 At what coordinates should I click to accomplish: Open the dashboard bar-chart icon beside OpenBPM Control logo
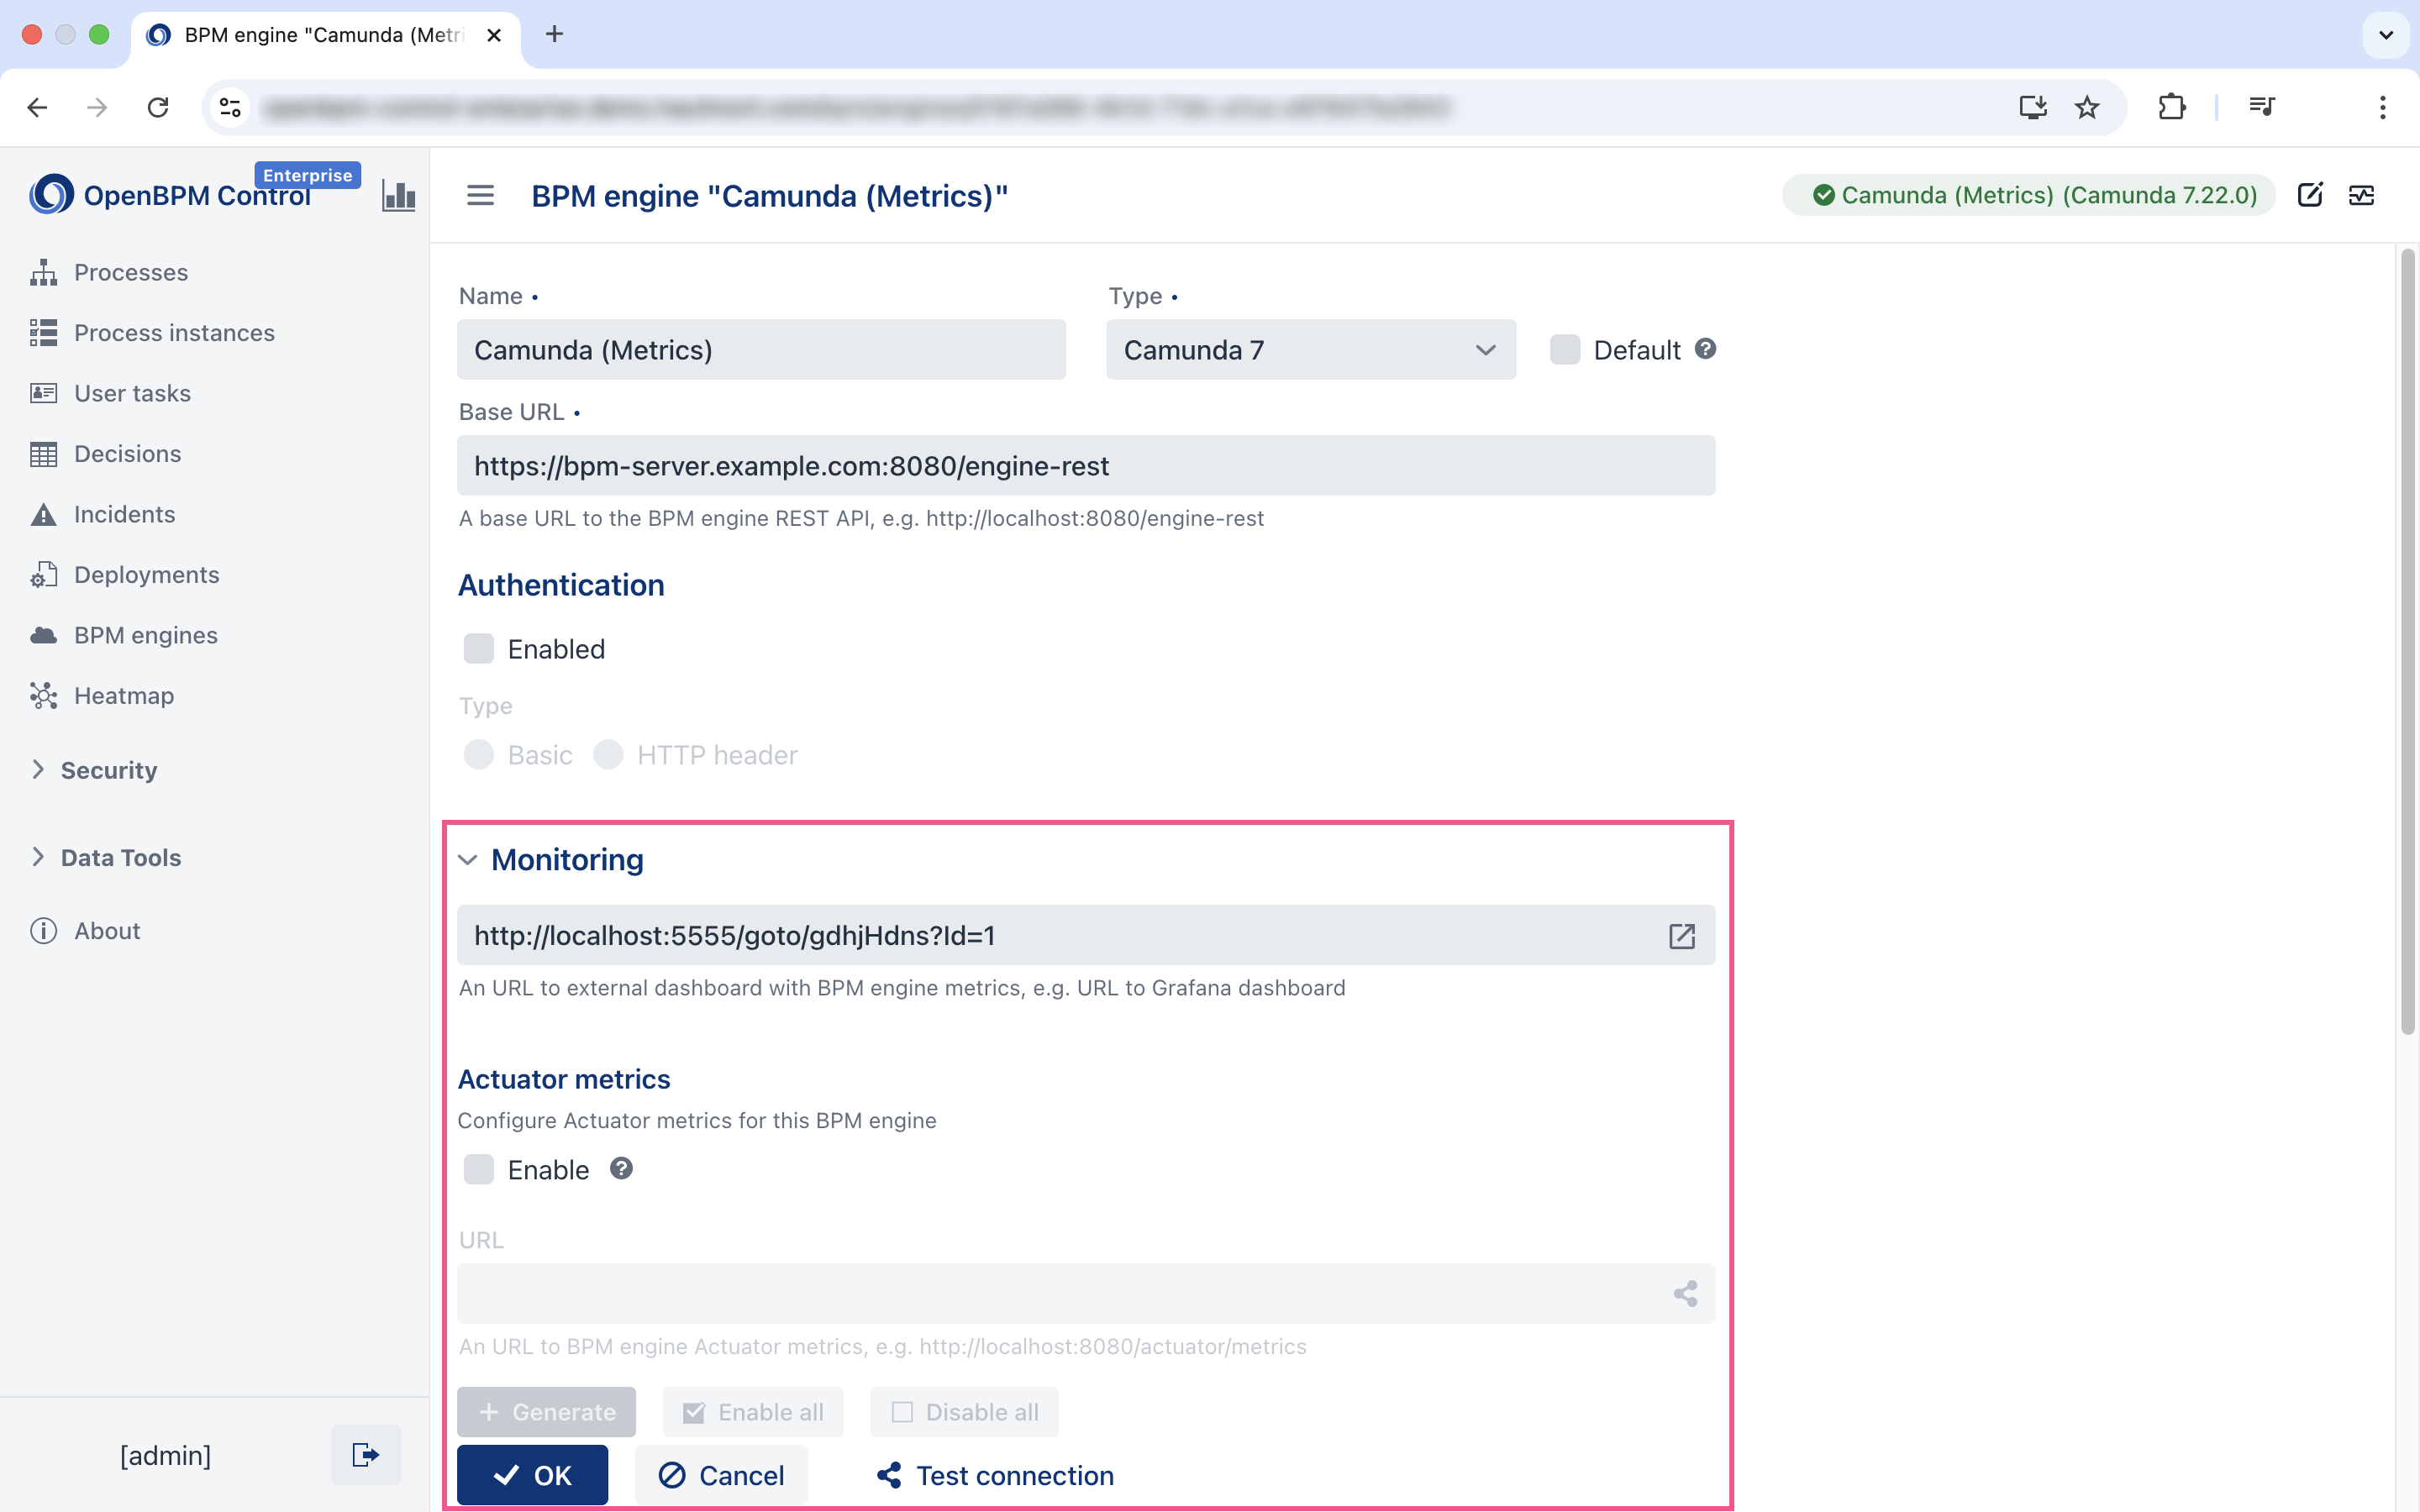tap(398, 195)
